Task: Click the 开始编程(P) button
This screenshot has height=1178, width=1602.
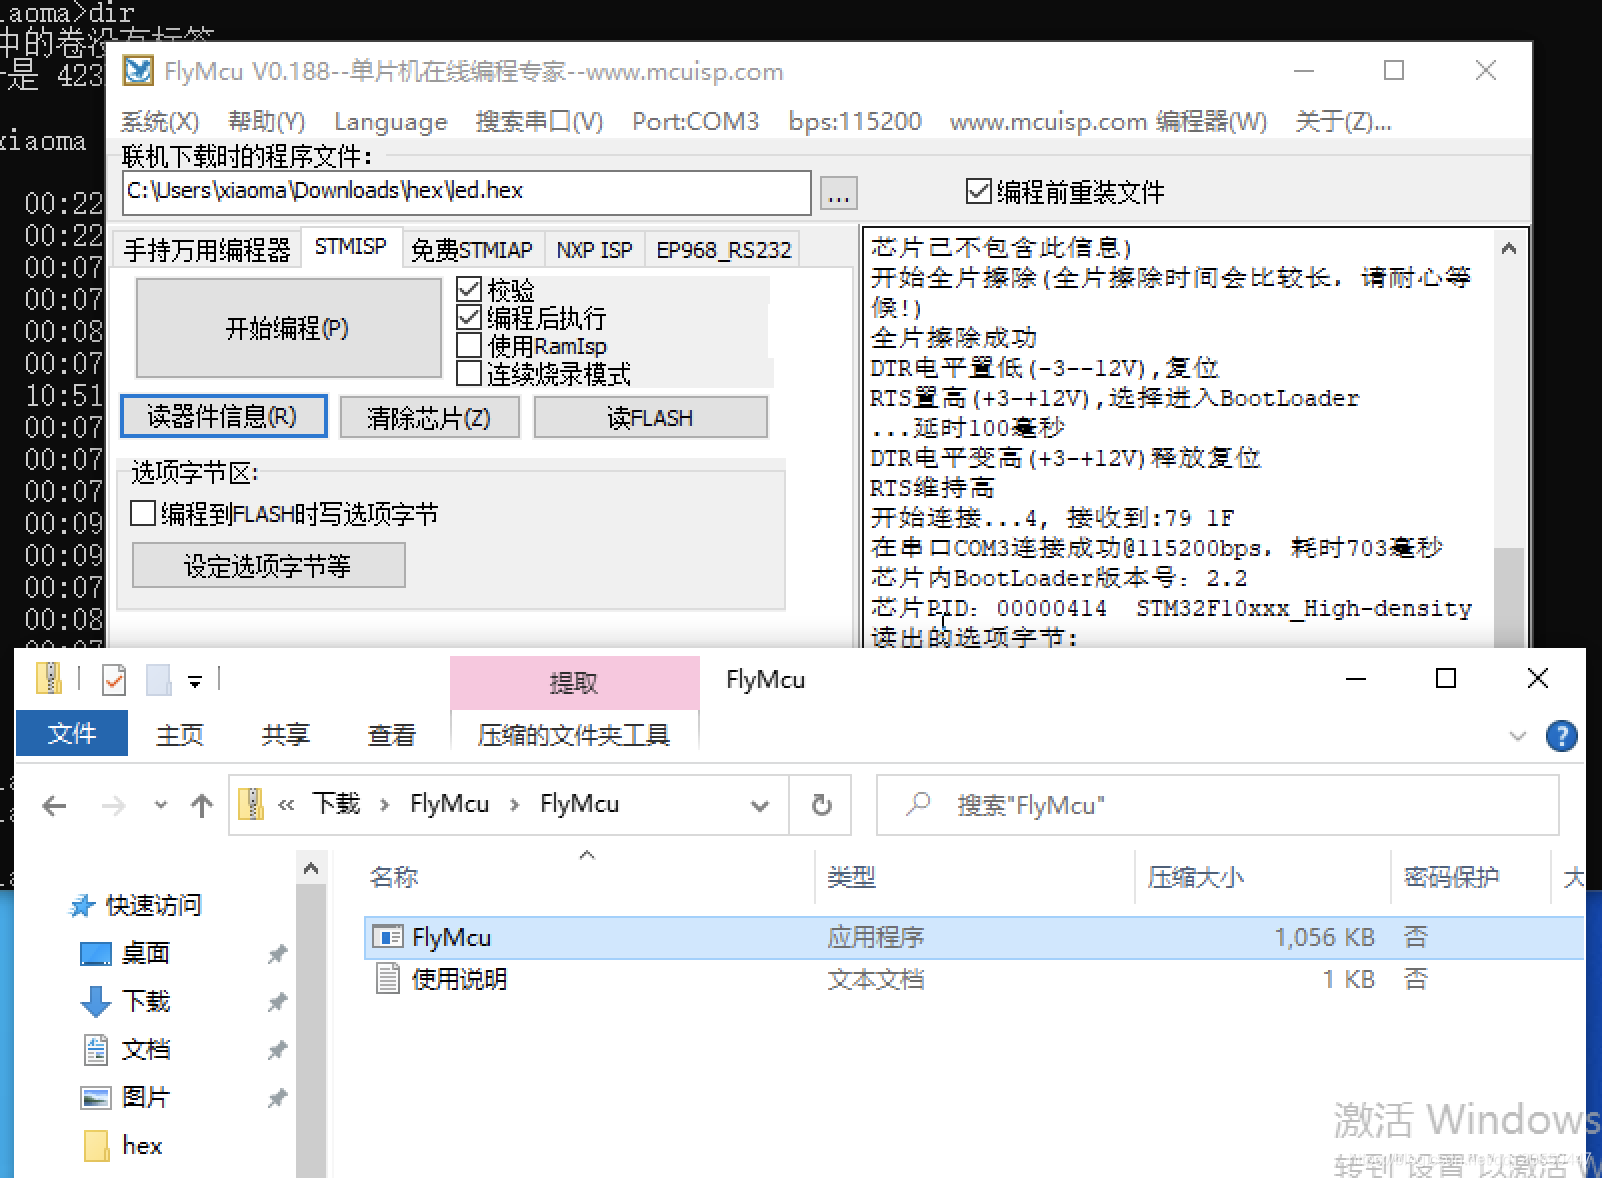Action: (x=286, y=328)
